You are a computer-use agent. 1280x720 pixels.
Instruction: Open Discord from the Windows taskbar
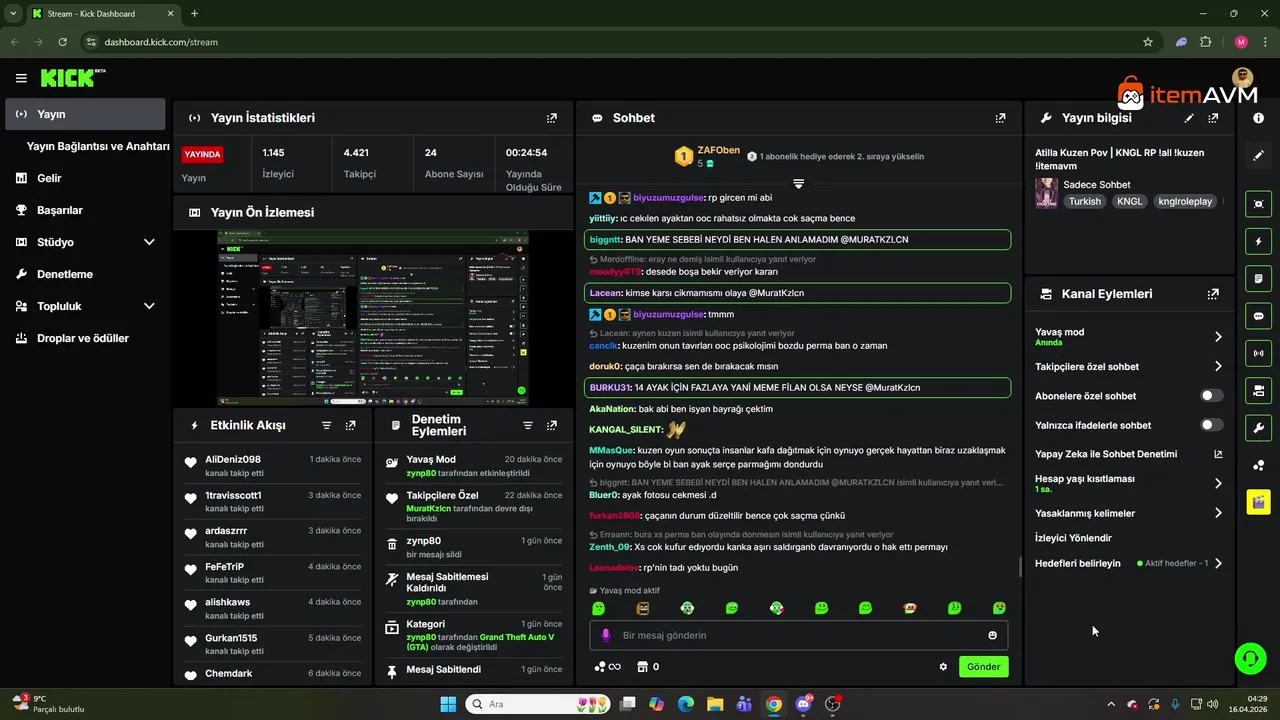point(803,704)
